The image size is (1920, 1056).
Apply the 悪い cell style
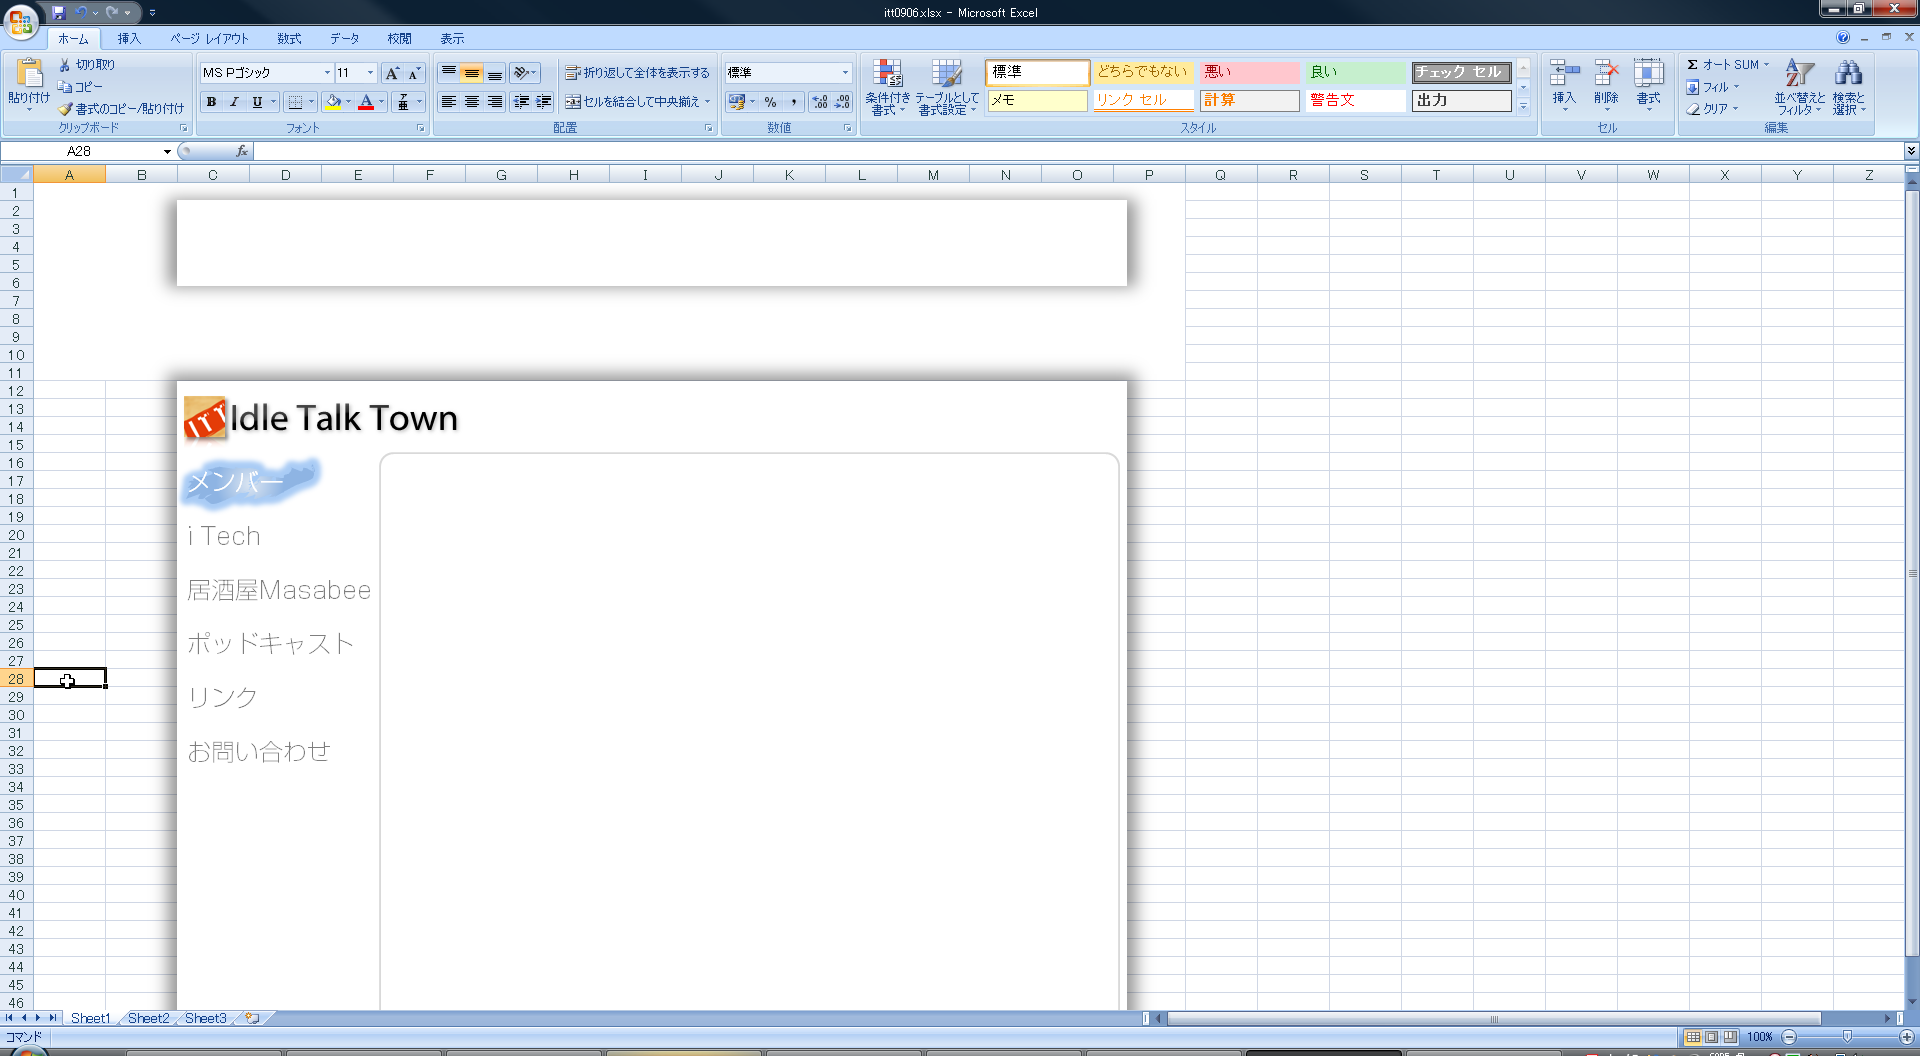coord(1249,72)
